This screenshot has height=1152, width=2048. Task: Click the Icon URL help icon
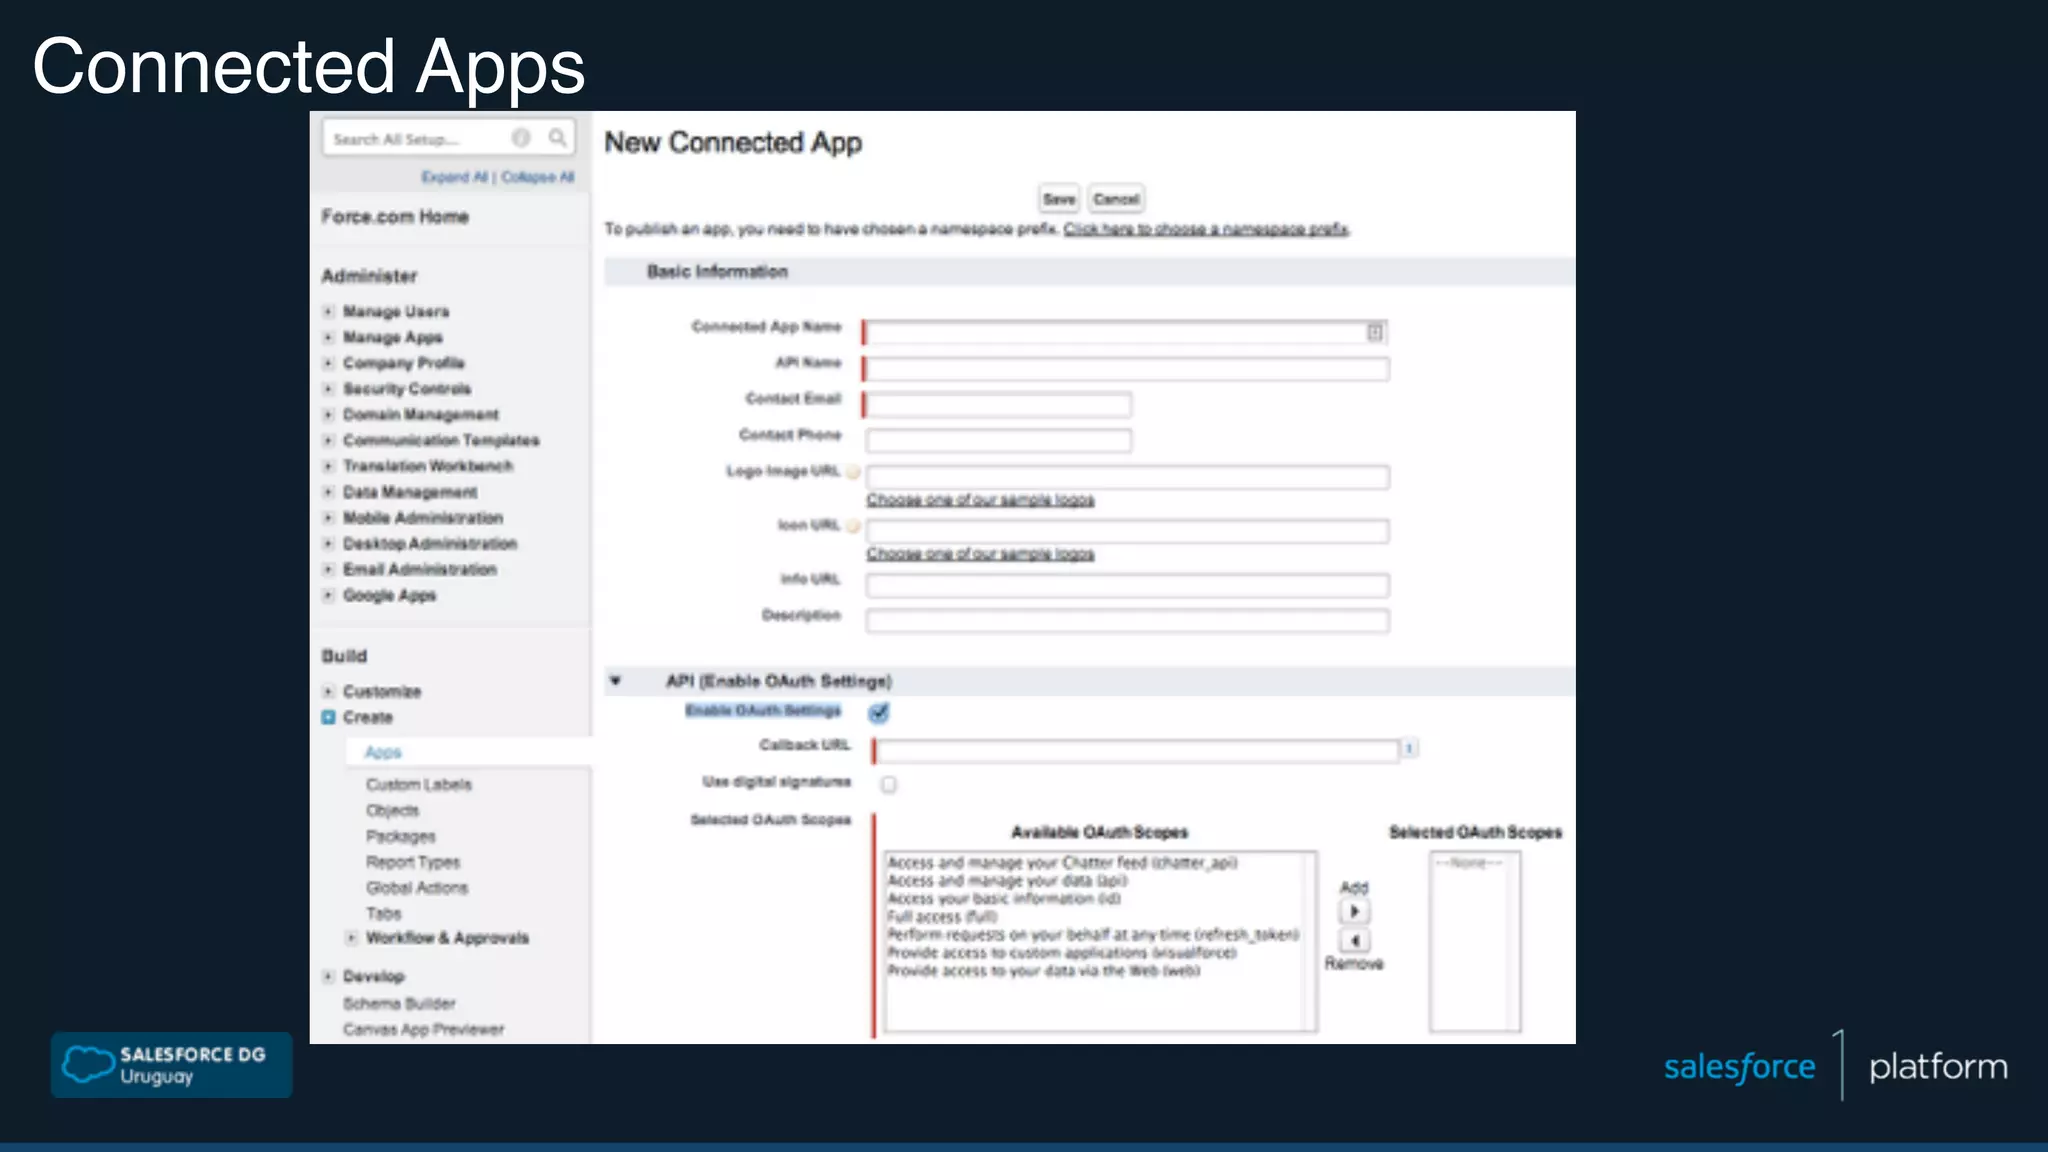853,526
